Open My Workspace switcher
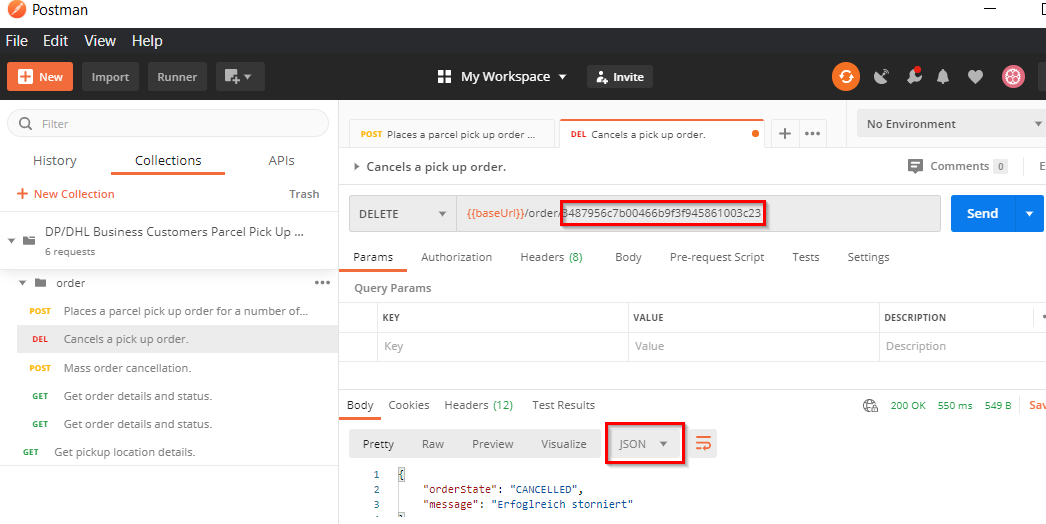This screenshot has height=524, width=1046. (502, 77)
